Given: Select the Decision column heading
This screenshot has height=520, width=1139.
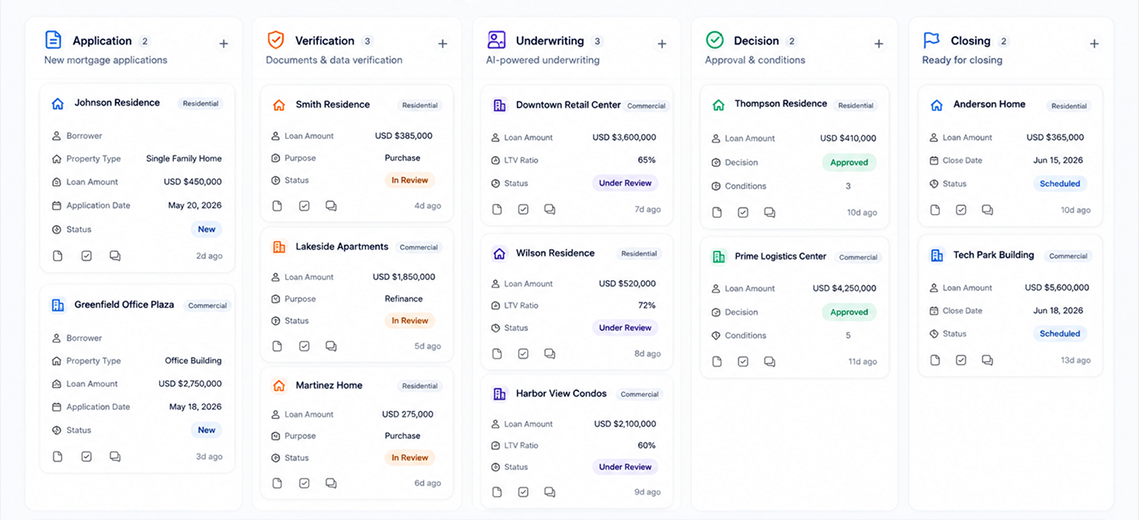Looking at the screenshot, I should tap(756, 41).
